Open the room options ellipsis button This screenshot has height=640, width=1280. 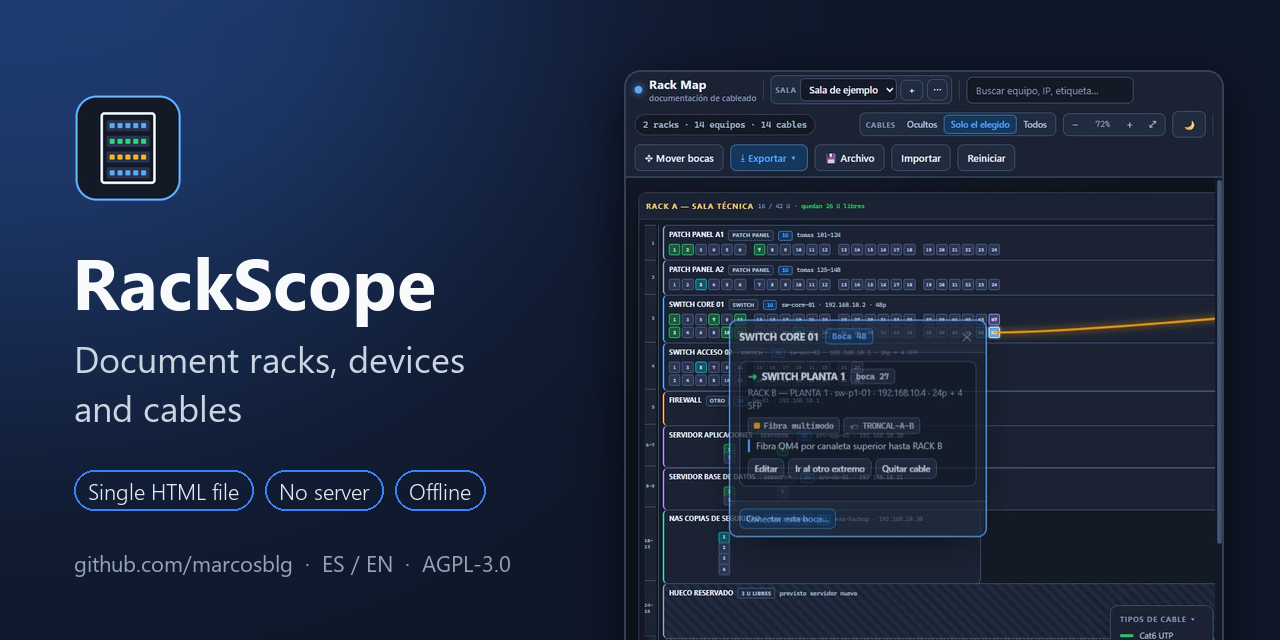937,90
